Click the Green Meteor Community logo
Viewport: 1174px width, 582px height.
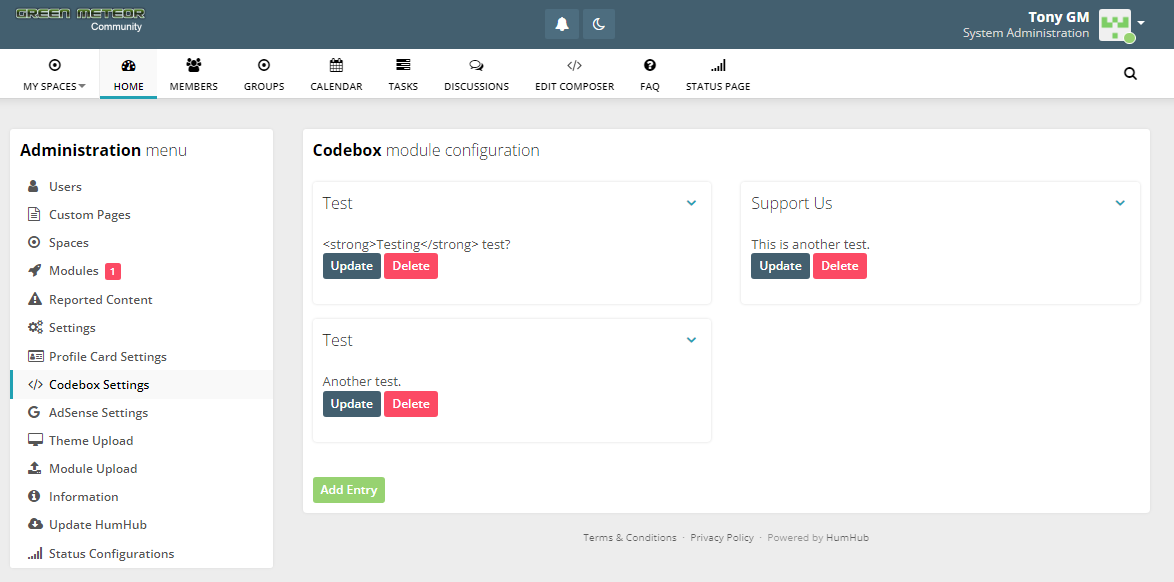tap(80, 19)
